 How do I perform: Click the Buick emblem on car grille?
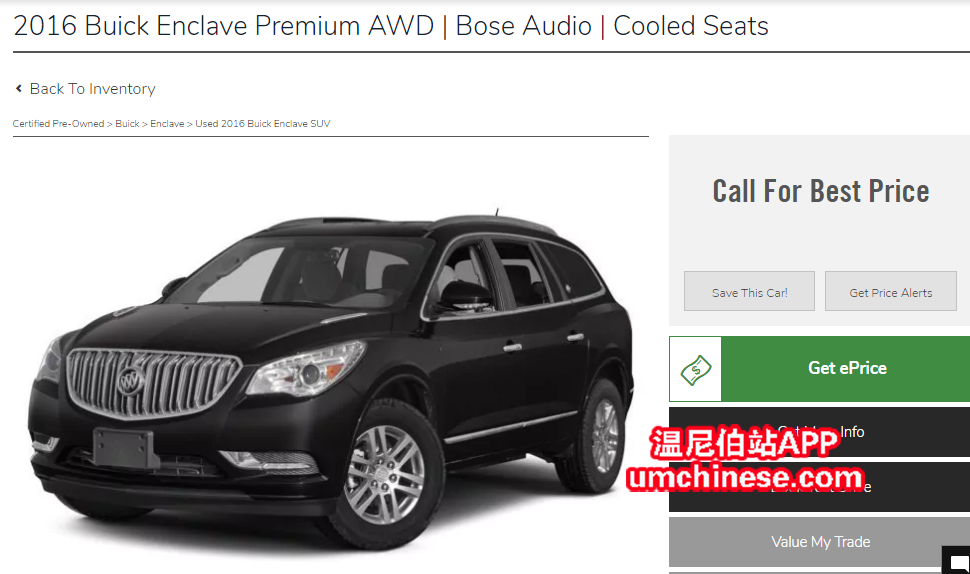click(x=131, y=380)
